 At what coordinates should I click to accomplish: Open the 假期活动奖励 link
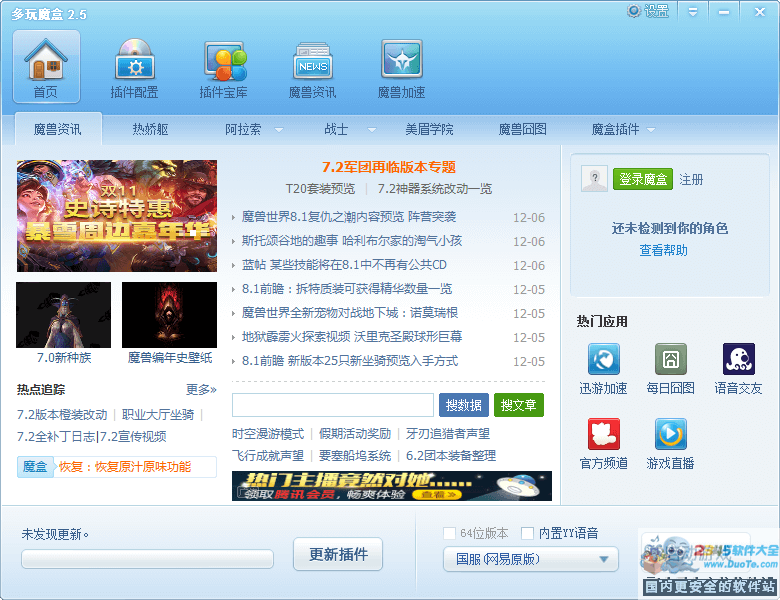tap(355, 434)
